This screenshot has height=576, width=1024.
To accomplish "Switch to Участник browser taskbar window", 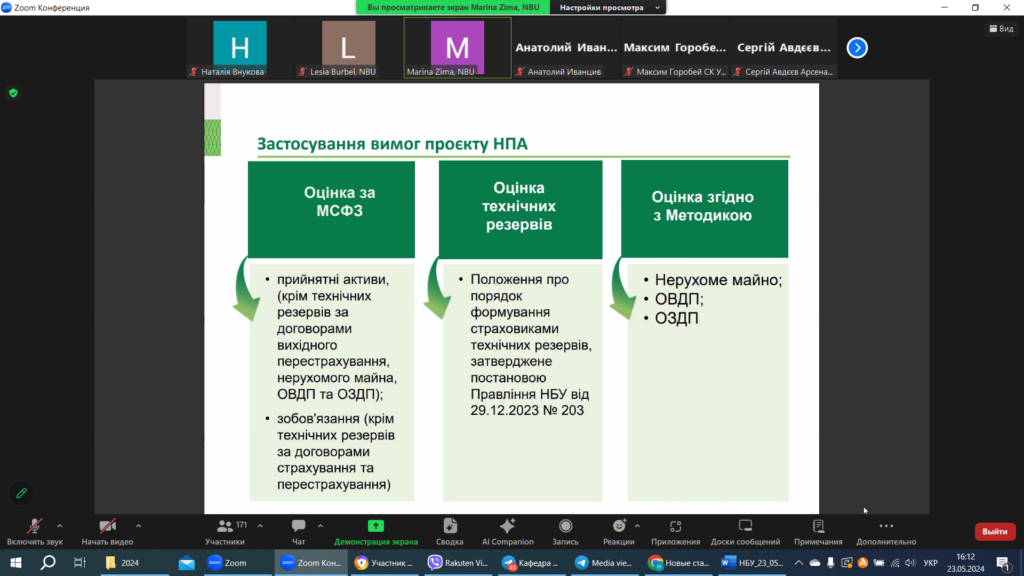I will click(x=385, y=562).
